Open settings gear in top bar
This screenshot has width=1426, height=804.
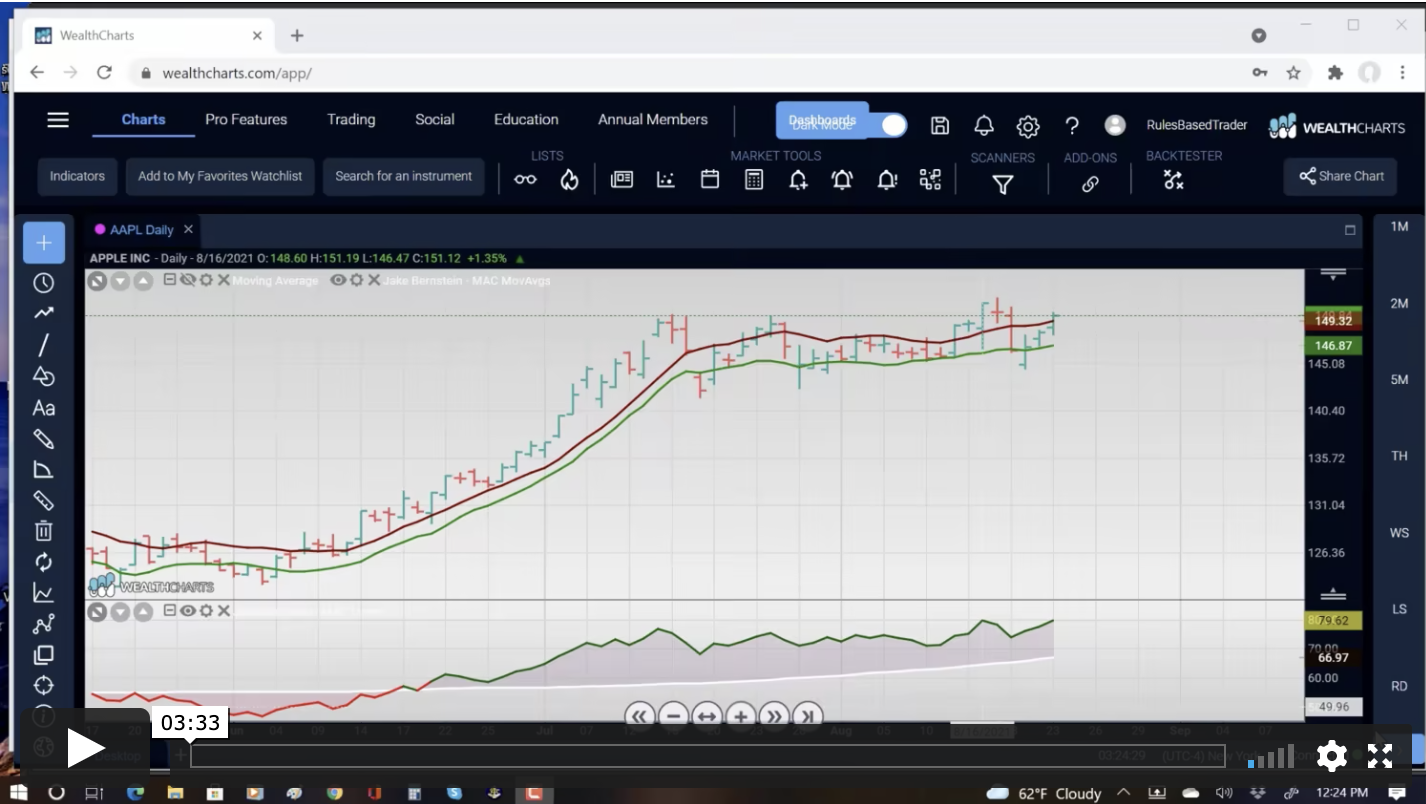[1028, 126]
